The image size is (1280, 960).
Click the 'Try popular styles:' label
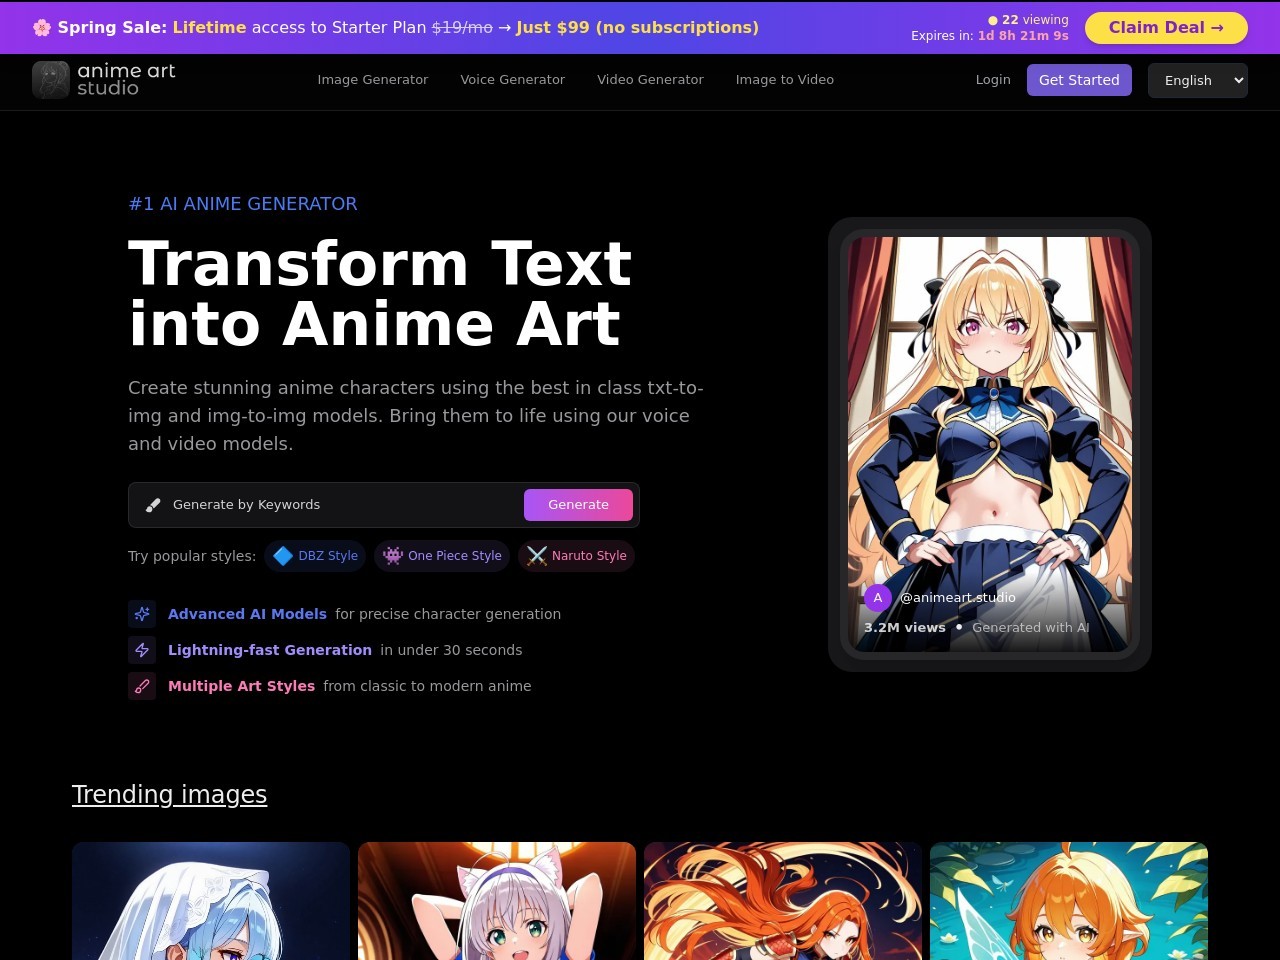(192, 556)
